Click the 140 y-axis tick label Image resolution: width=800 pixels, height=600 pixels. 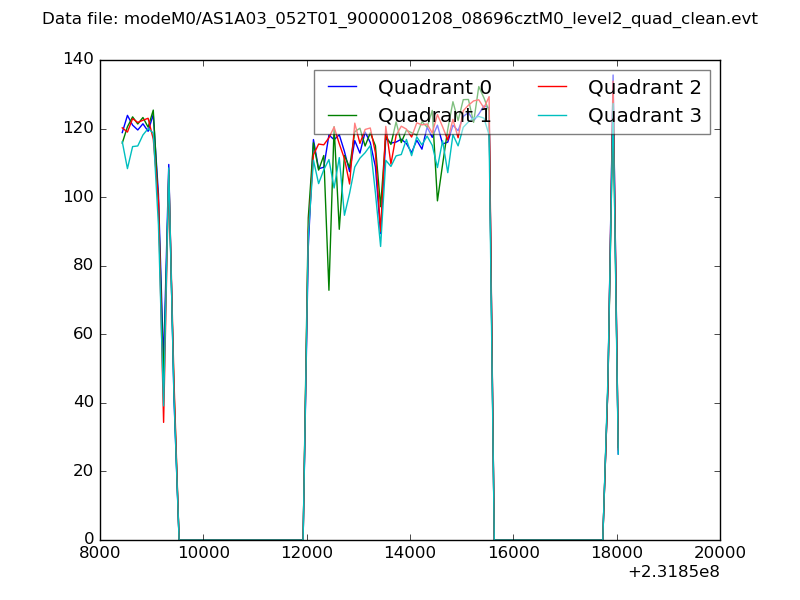click(78, 60)
